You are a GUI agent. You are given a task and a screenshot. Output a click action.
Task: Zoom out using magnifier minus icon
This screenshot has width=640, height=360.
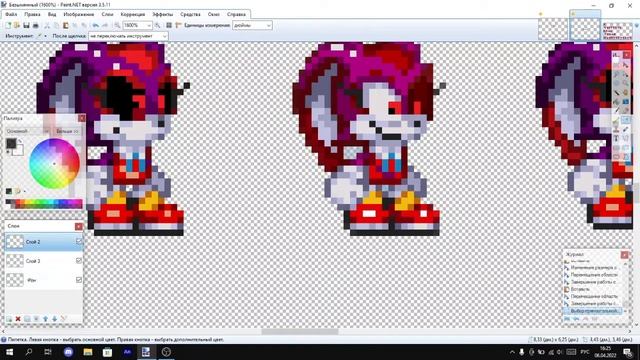click(117, 25)
